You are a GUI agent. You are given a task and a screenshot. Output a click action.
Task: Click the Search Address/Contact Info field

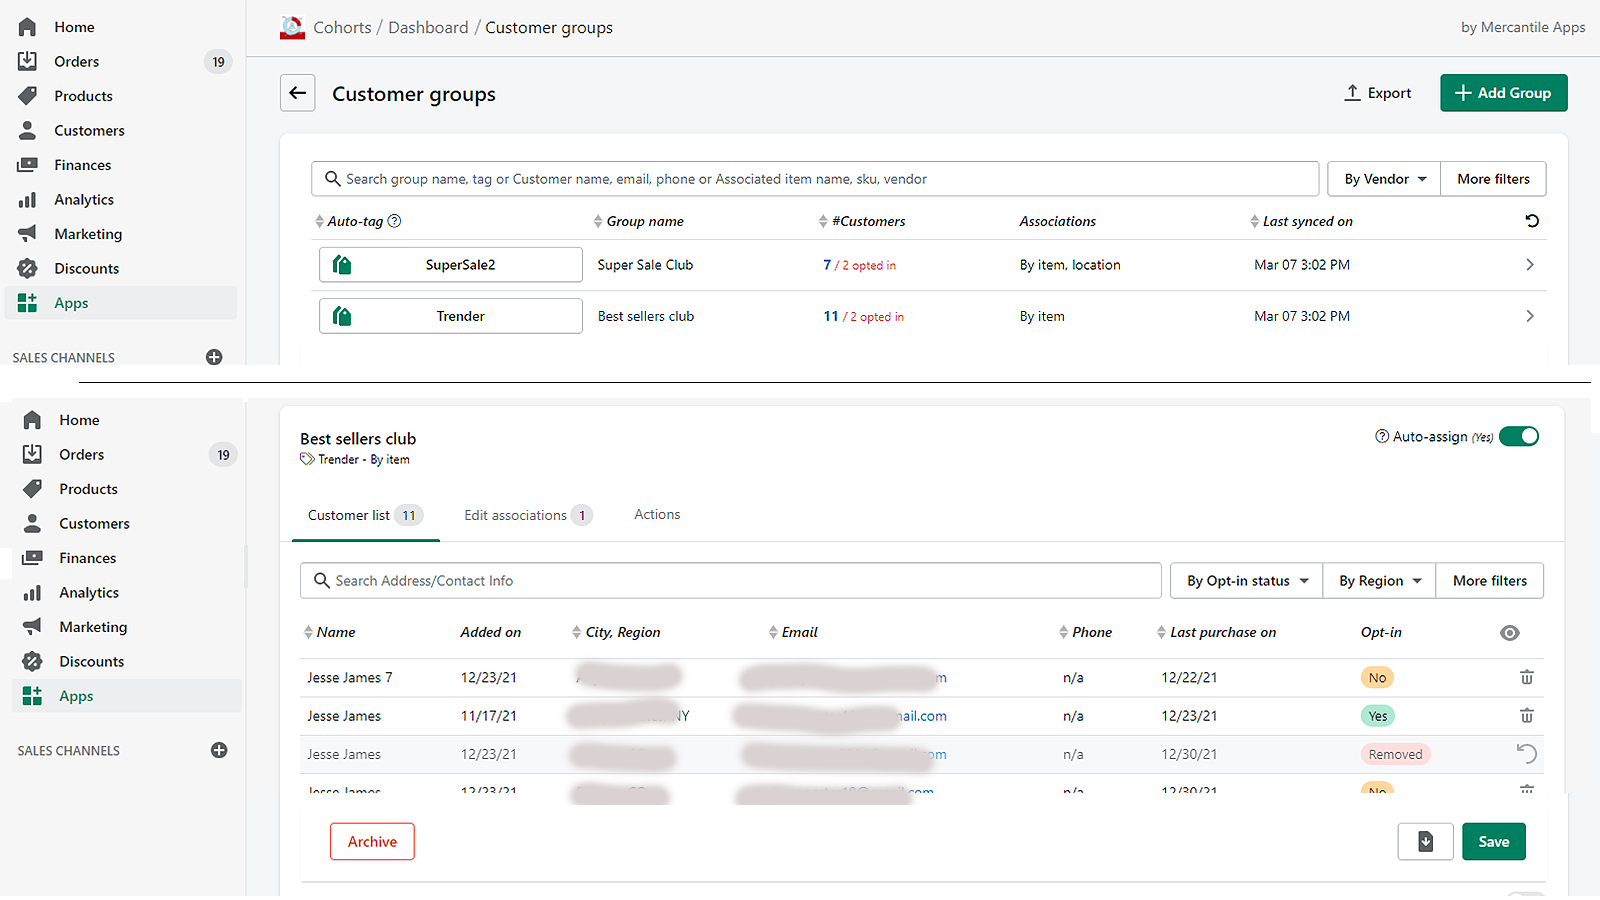point(730,580)
